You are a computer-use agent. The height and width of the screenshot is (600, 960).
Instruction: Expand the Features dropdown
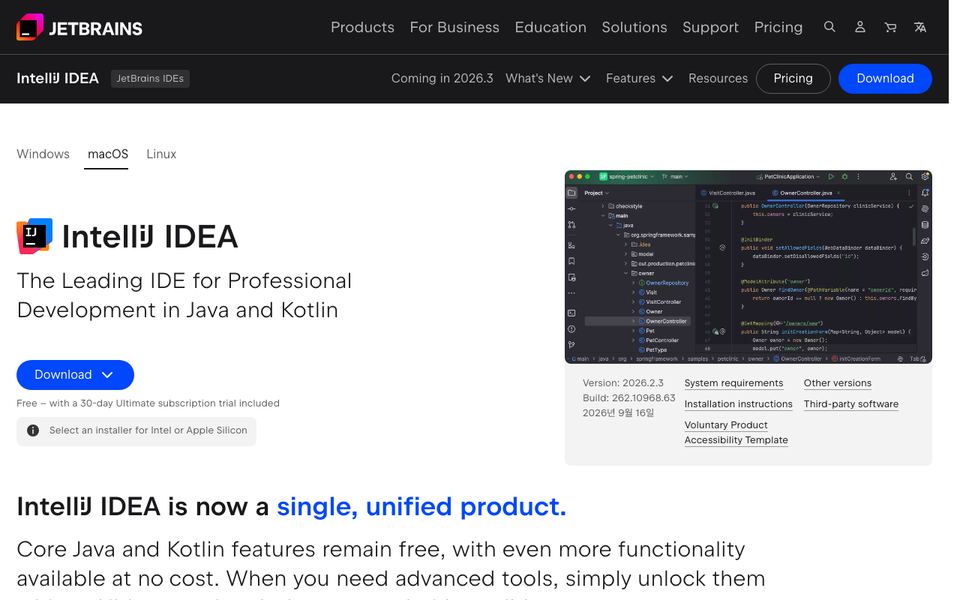click(639, 78)
